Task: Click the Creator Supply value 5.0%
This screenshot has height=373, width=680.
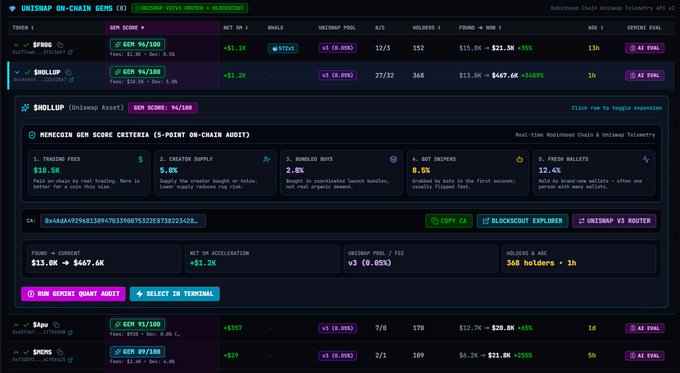Action: pos(169,170)
